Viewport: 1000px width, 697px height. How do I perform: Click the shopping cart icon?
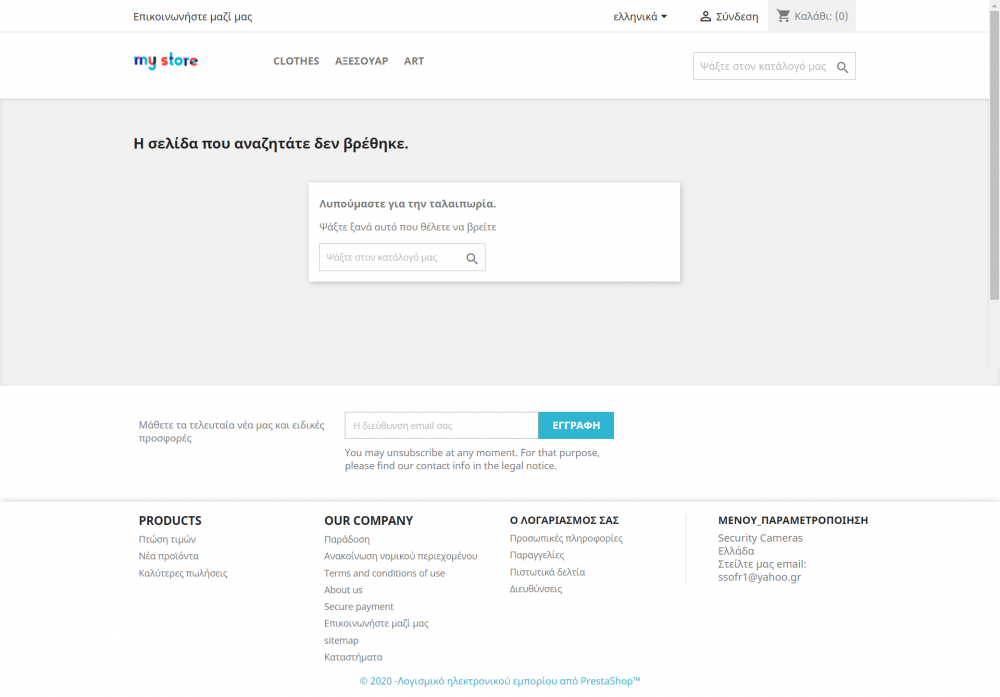tap(783, 15)
